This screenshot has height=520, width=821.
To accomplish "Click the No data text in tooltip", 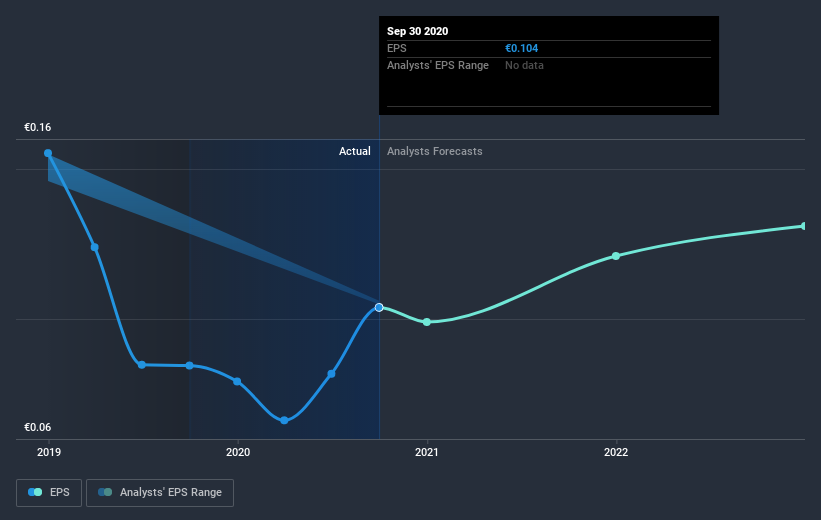I will point(524,65).
